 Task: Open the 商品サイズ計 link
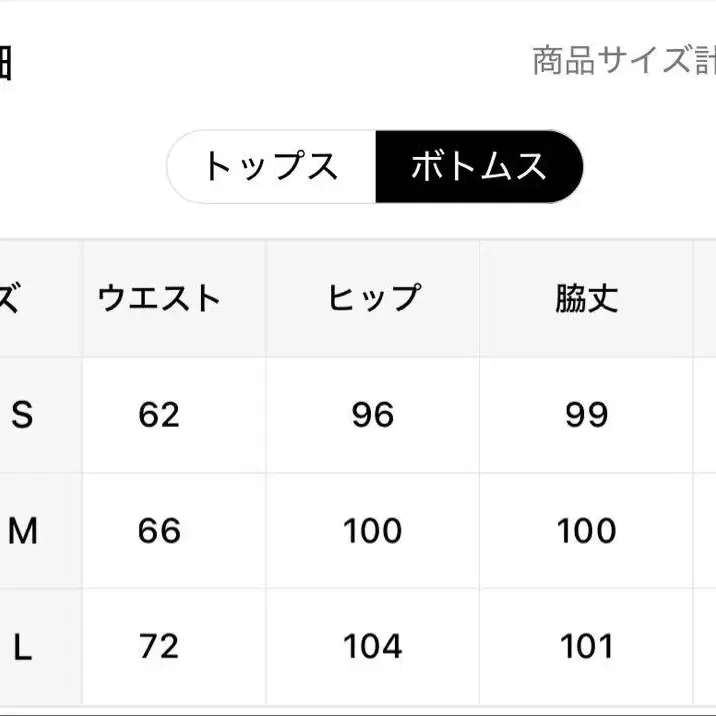coord(623,61)
